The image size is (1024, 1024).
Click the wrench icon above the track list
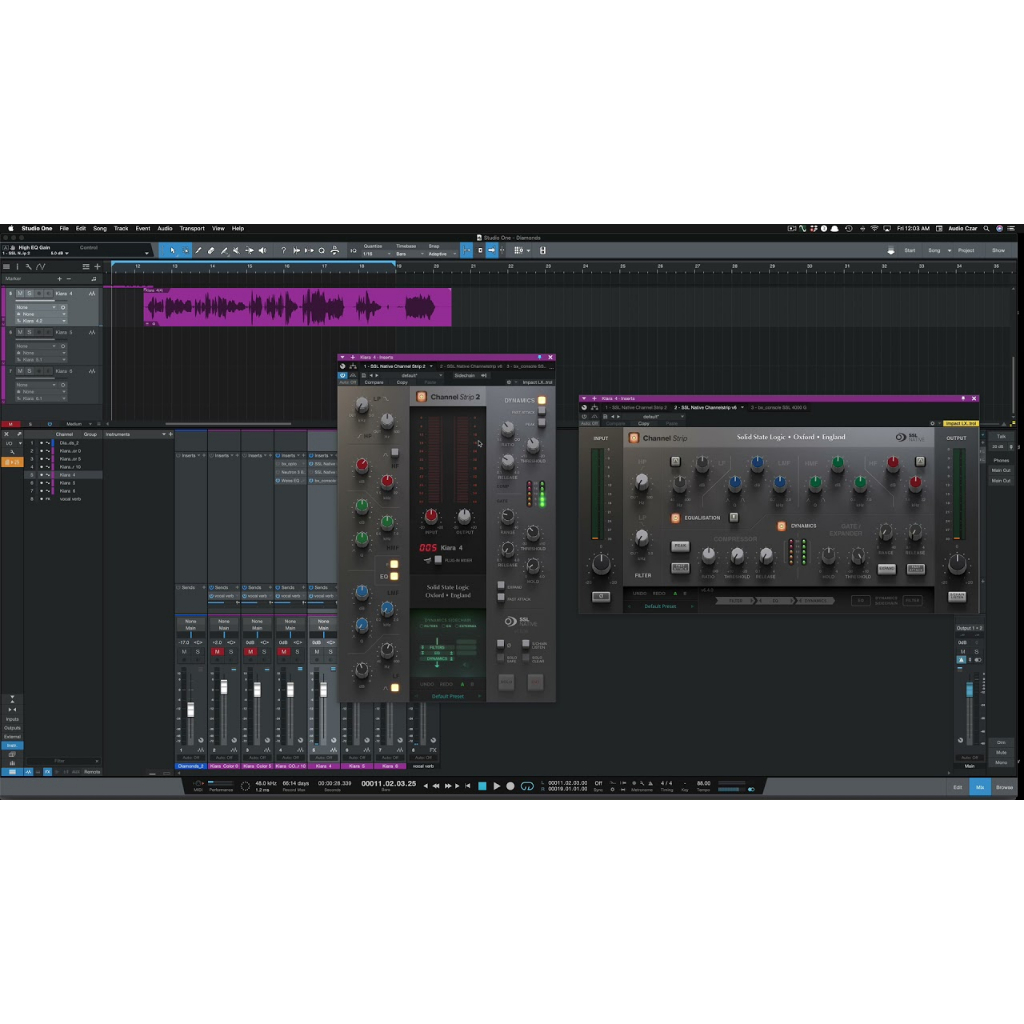click(x=28, y=266)
